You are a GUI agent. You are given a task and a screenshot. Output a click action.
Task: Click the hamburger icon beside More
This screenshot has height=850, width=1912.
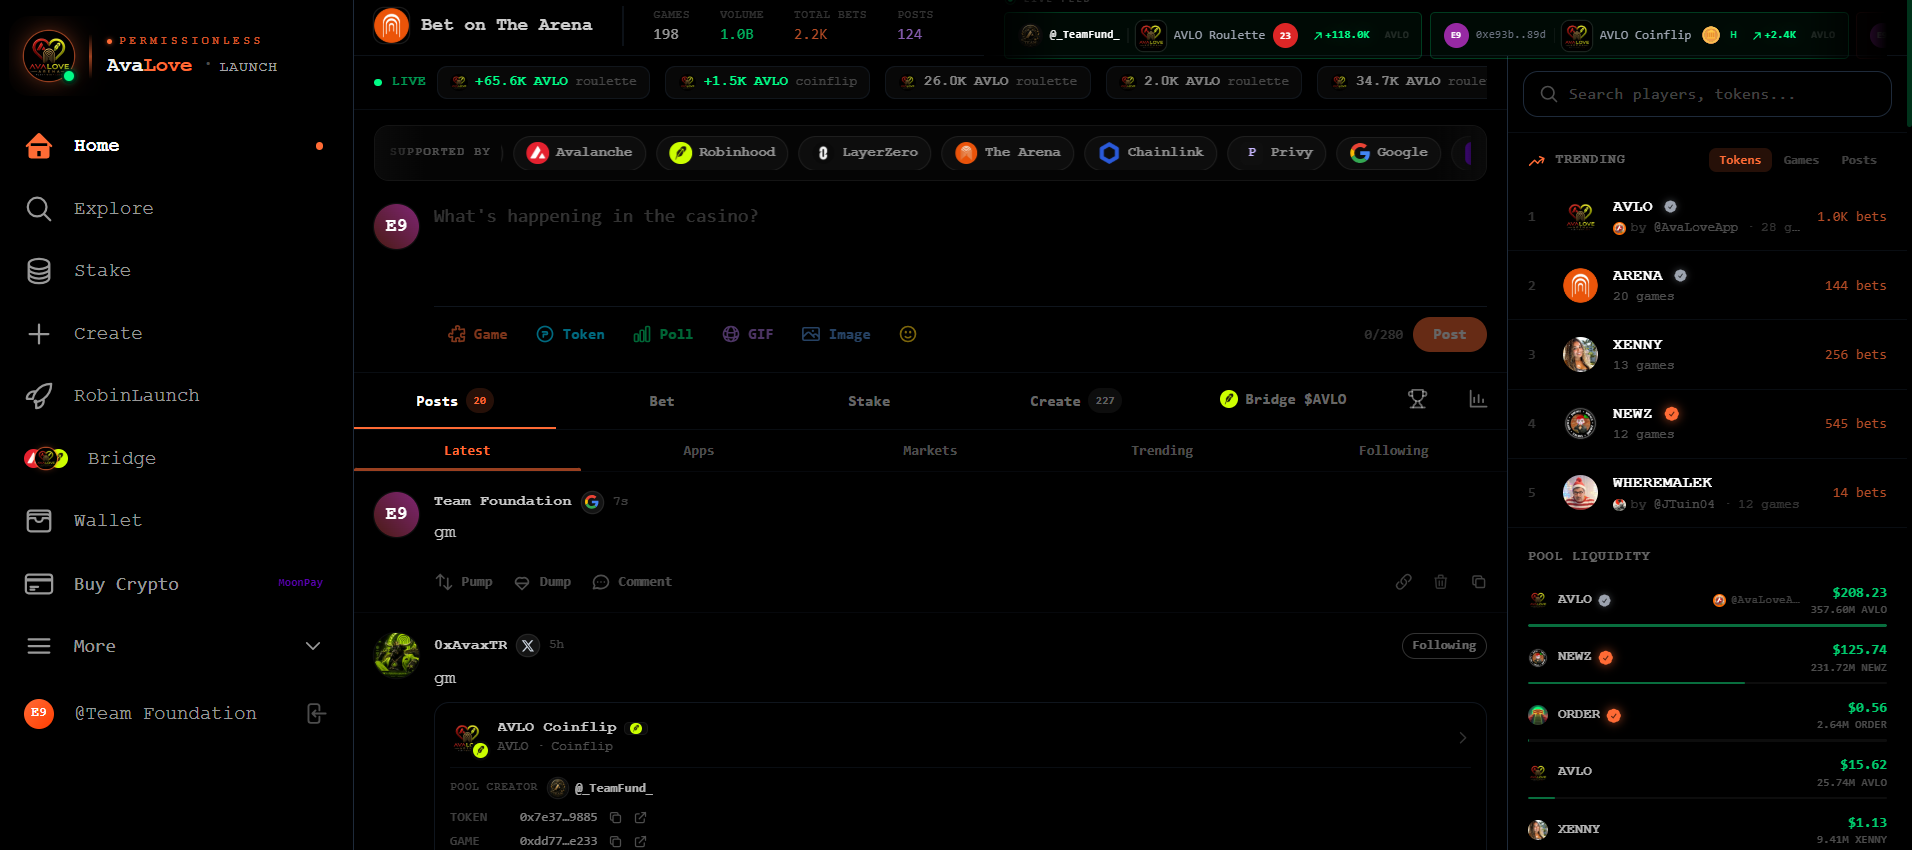[x=39, y=646]
